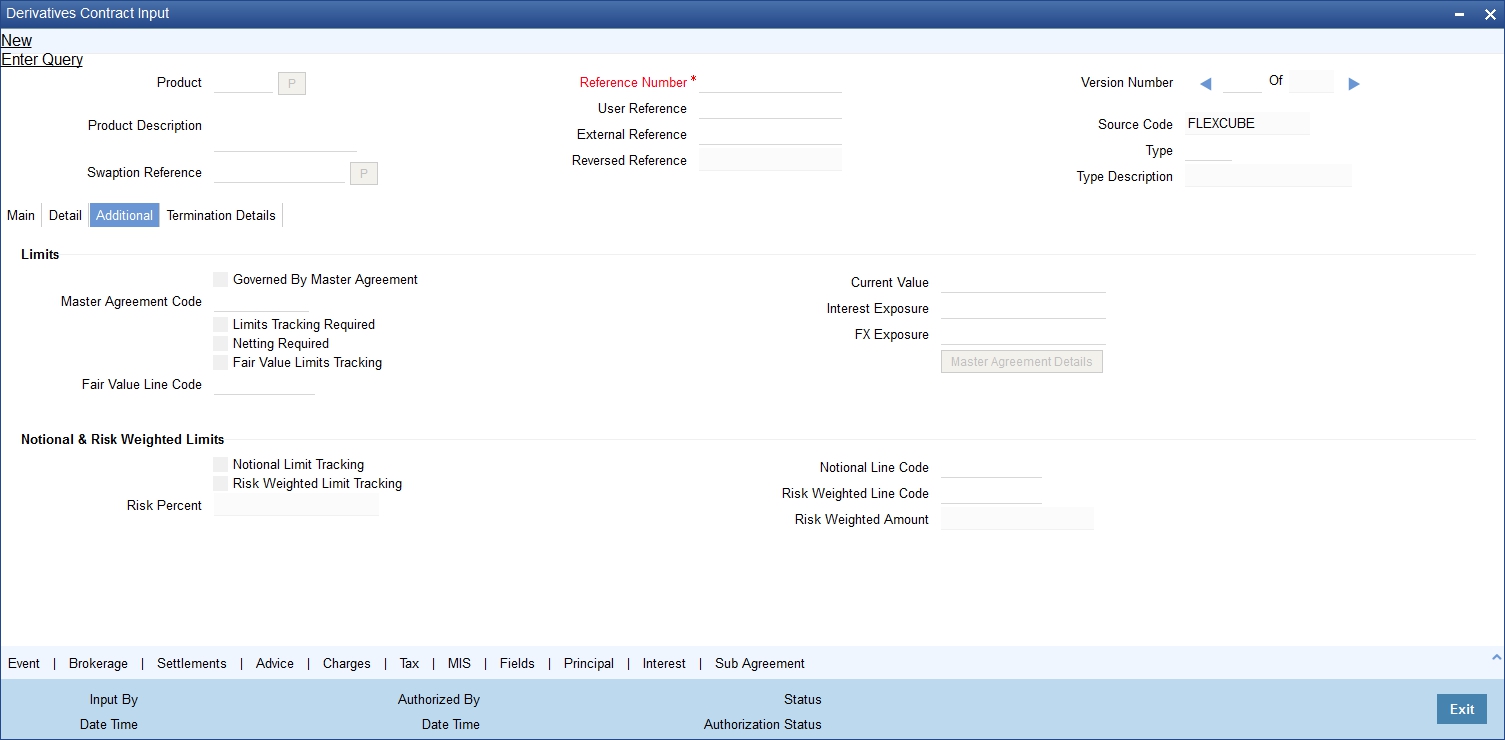The image size is (1505, 740).
Task: Click the Source Code field showing FLEXCUBE
Action: click(x=1247, y=125)
